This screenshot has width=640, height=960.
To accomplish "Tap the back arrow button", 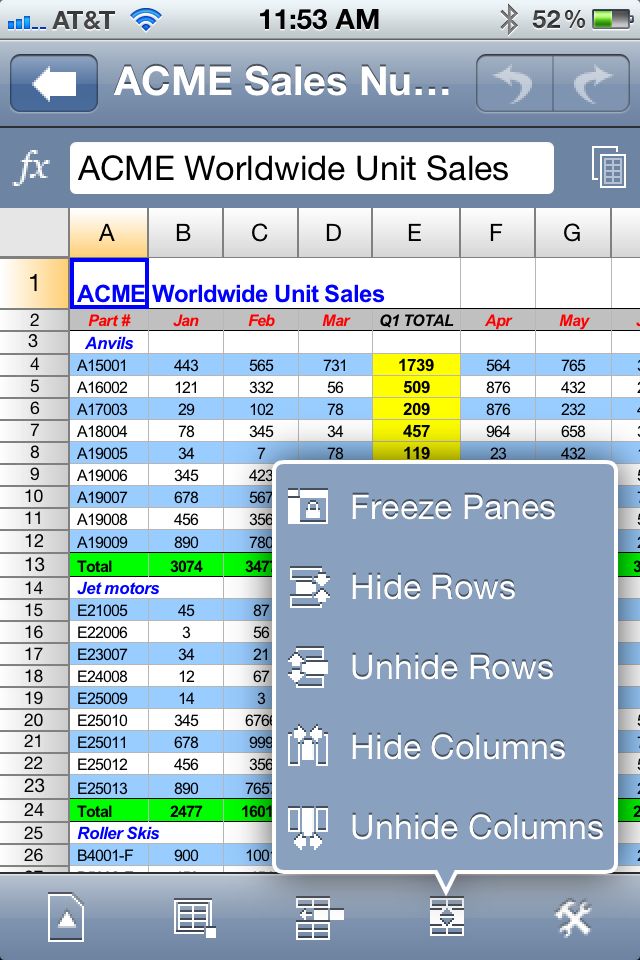I will click(x=54, y=83).
